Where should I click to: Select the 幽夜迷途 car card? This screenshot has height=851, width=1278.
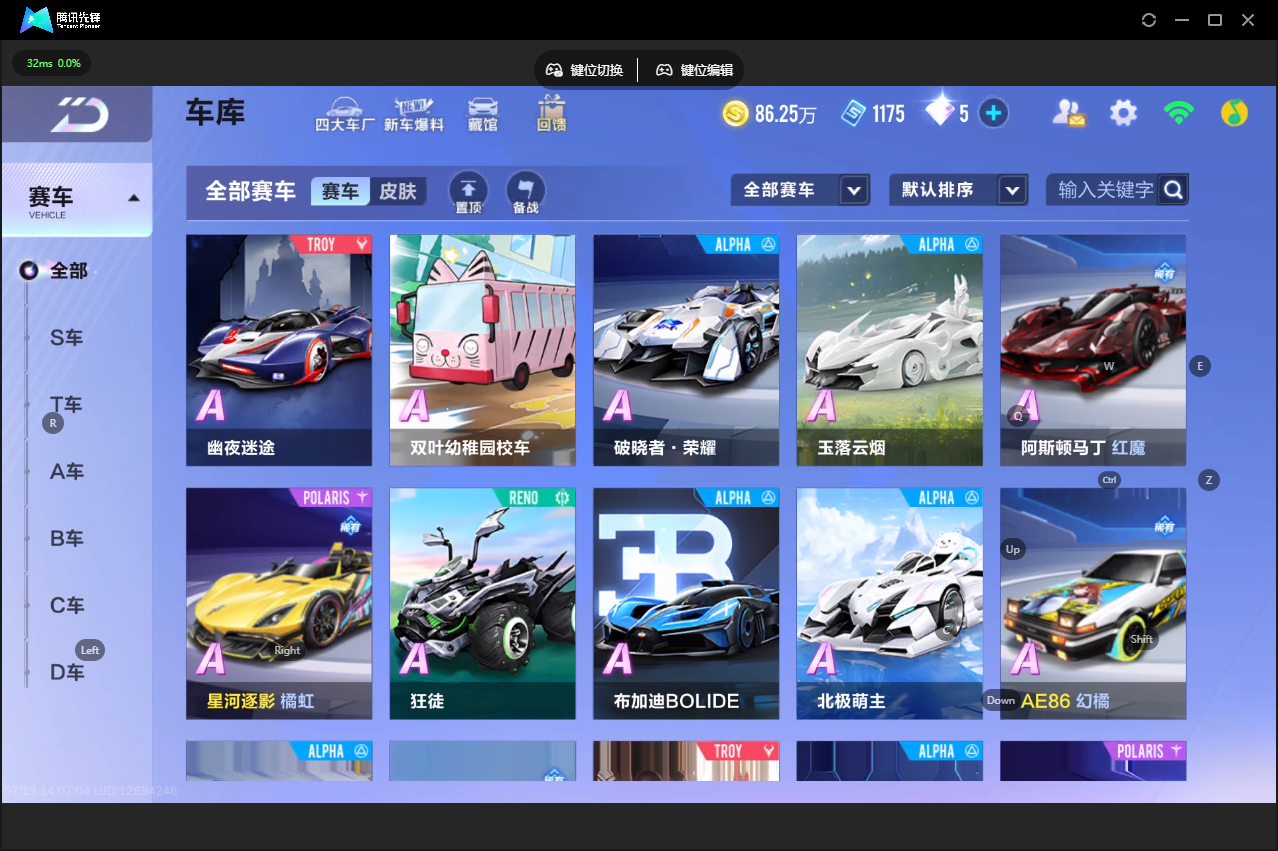279,350
